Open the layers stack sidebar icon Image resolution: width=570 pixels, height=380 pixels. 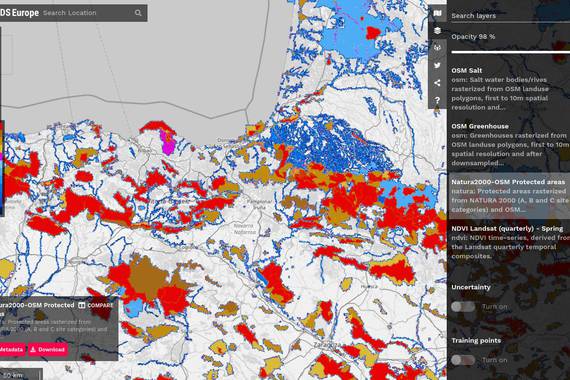(437, 31)
